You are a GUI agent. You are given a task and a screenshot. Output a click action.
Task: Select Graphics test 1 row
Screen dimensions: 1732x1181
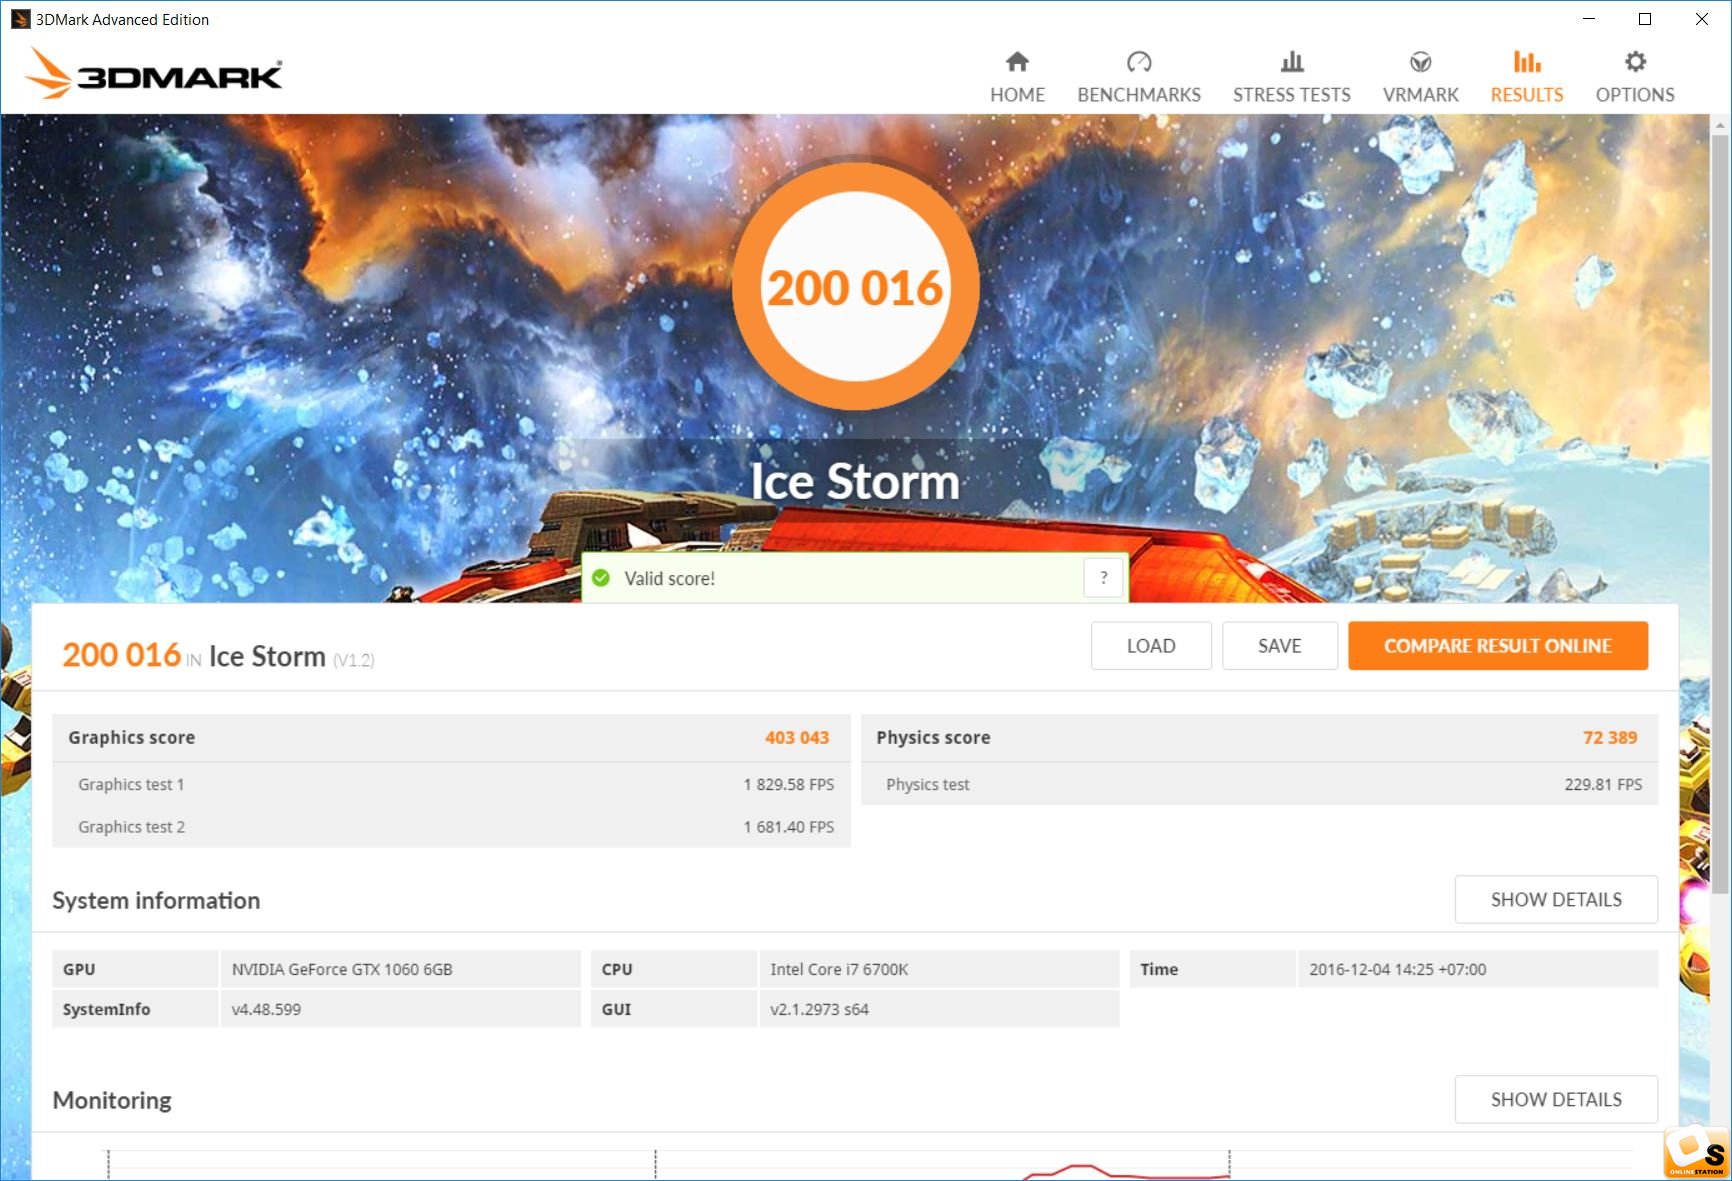coord(451,785)
